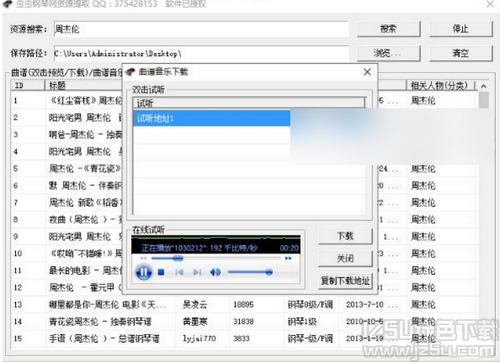The width and height of the screenshot is (500, 362).
Task: Click the fast-forward arrows on seek bar
Action: pos(288,258)
